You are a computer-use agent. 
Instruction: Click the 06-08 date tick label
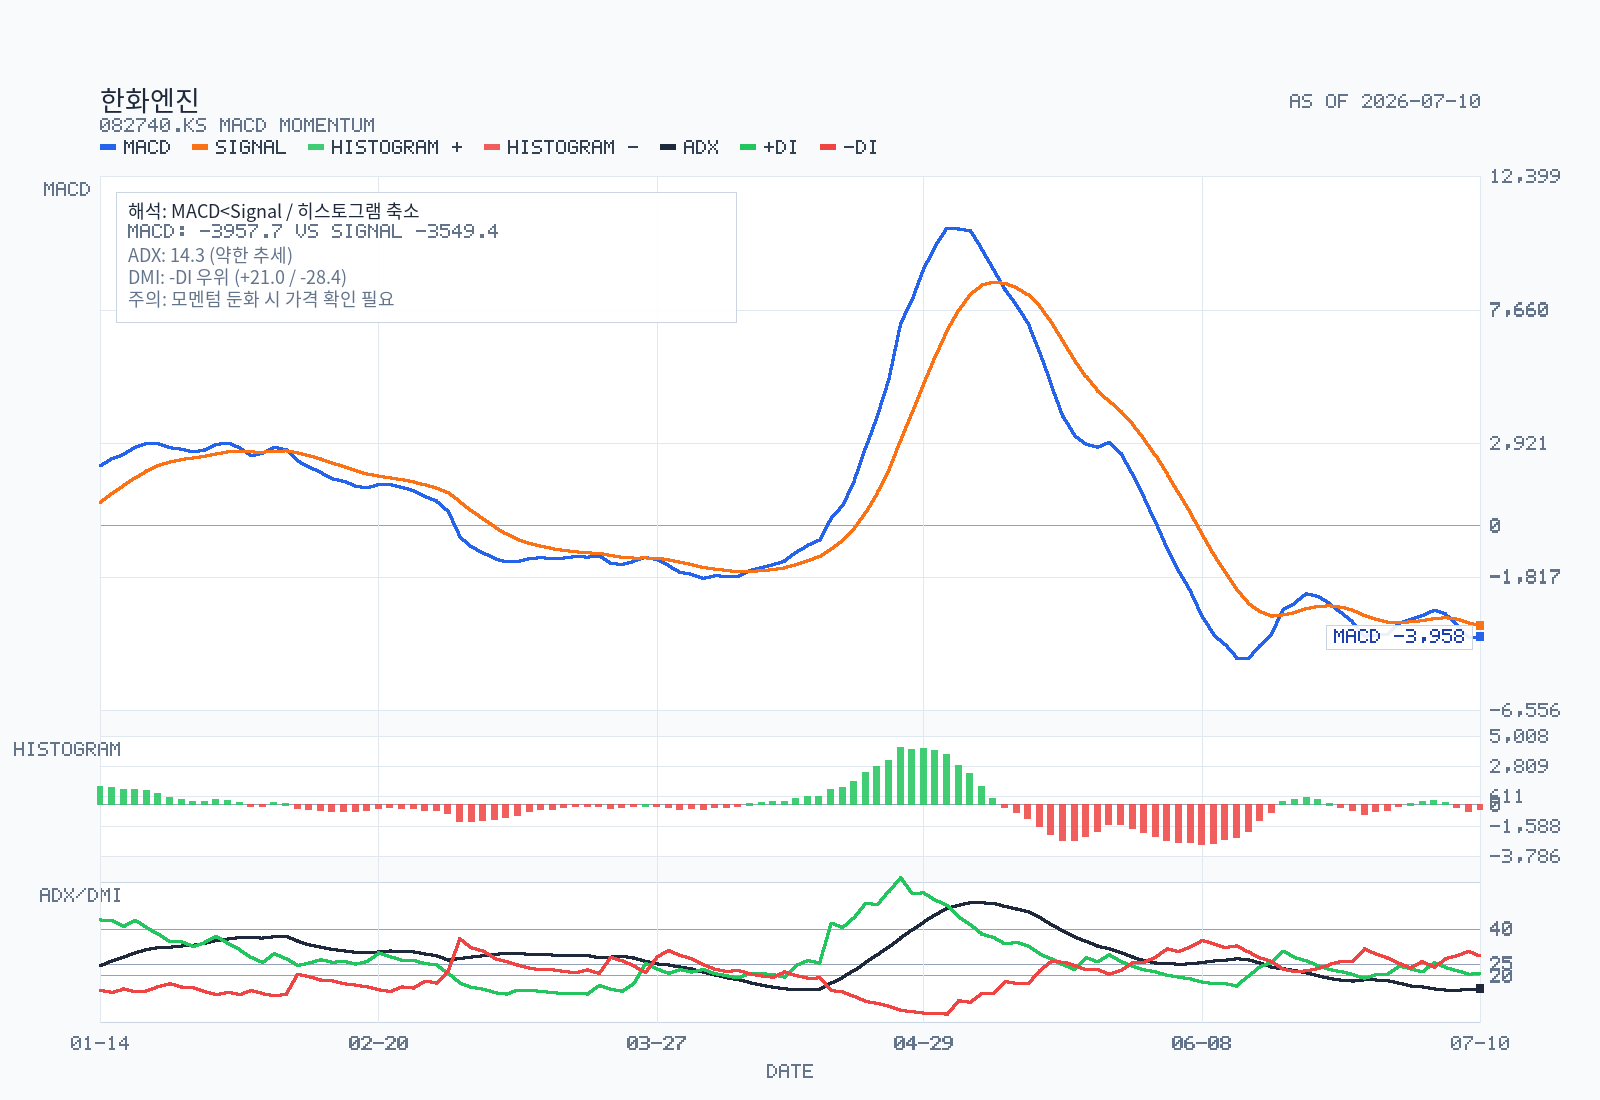[x=1201, y=1043]
